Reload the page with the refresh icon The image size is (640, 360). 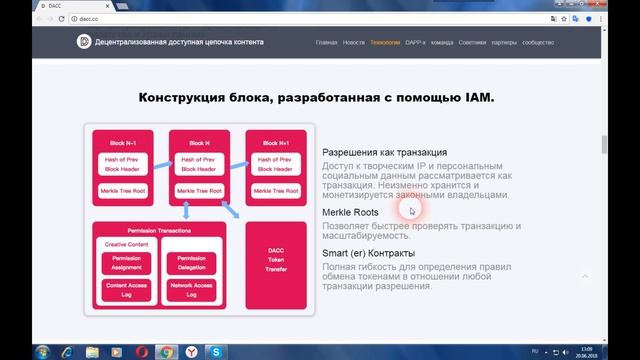[61, 19]
